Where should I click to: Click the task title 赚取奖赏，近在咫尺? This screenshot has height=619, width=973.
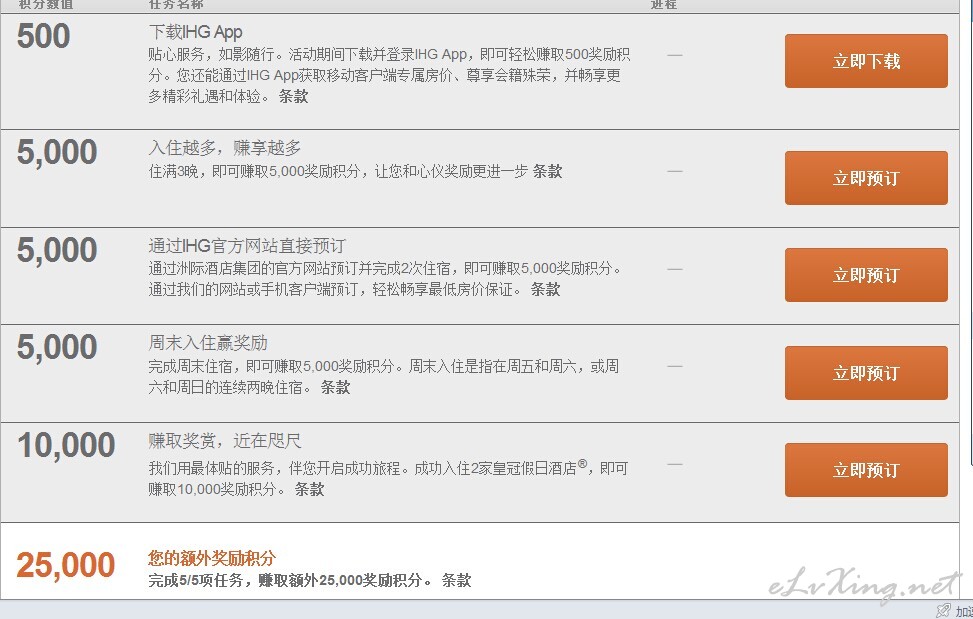[225, 441]
